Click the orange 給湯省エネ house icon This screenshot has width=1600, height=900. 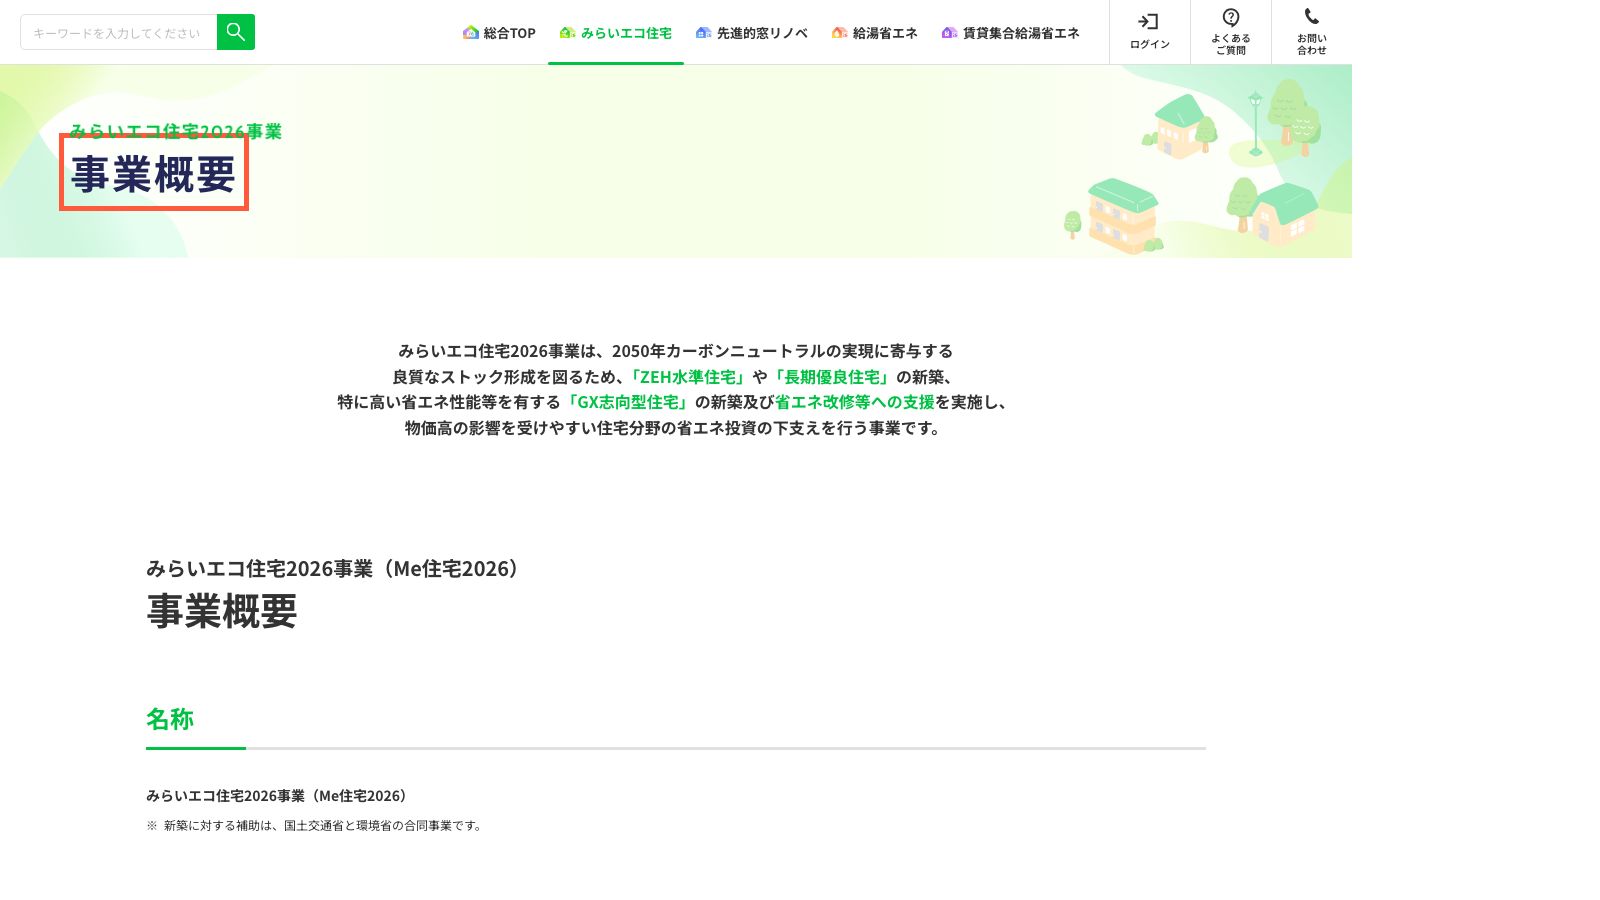pos(840,33)
